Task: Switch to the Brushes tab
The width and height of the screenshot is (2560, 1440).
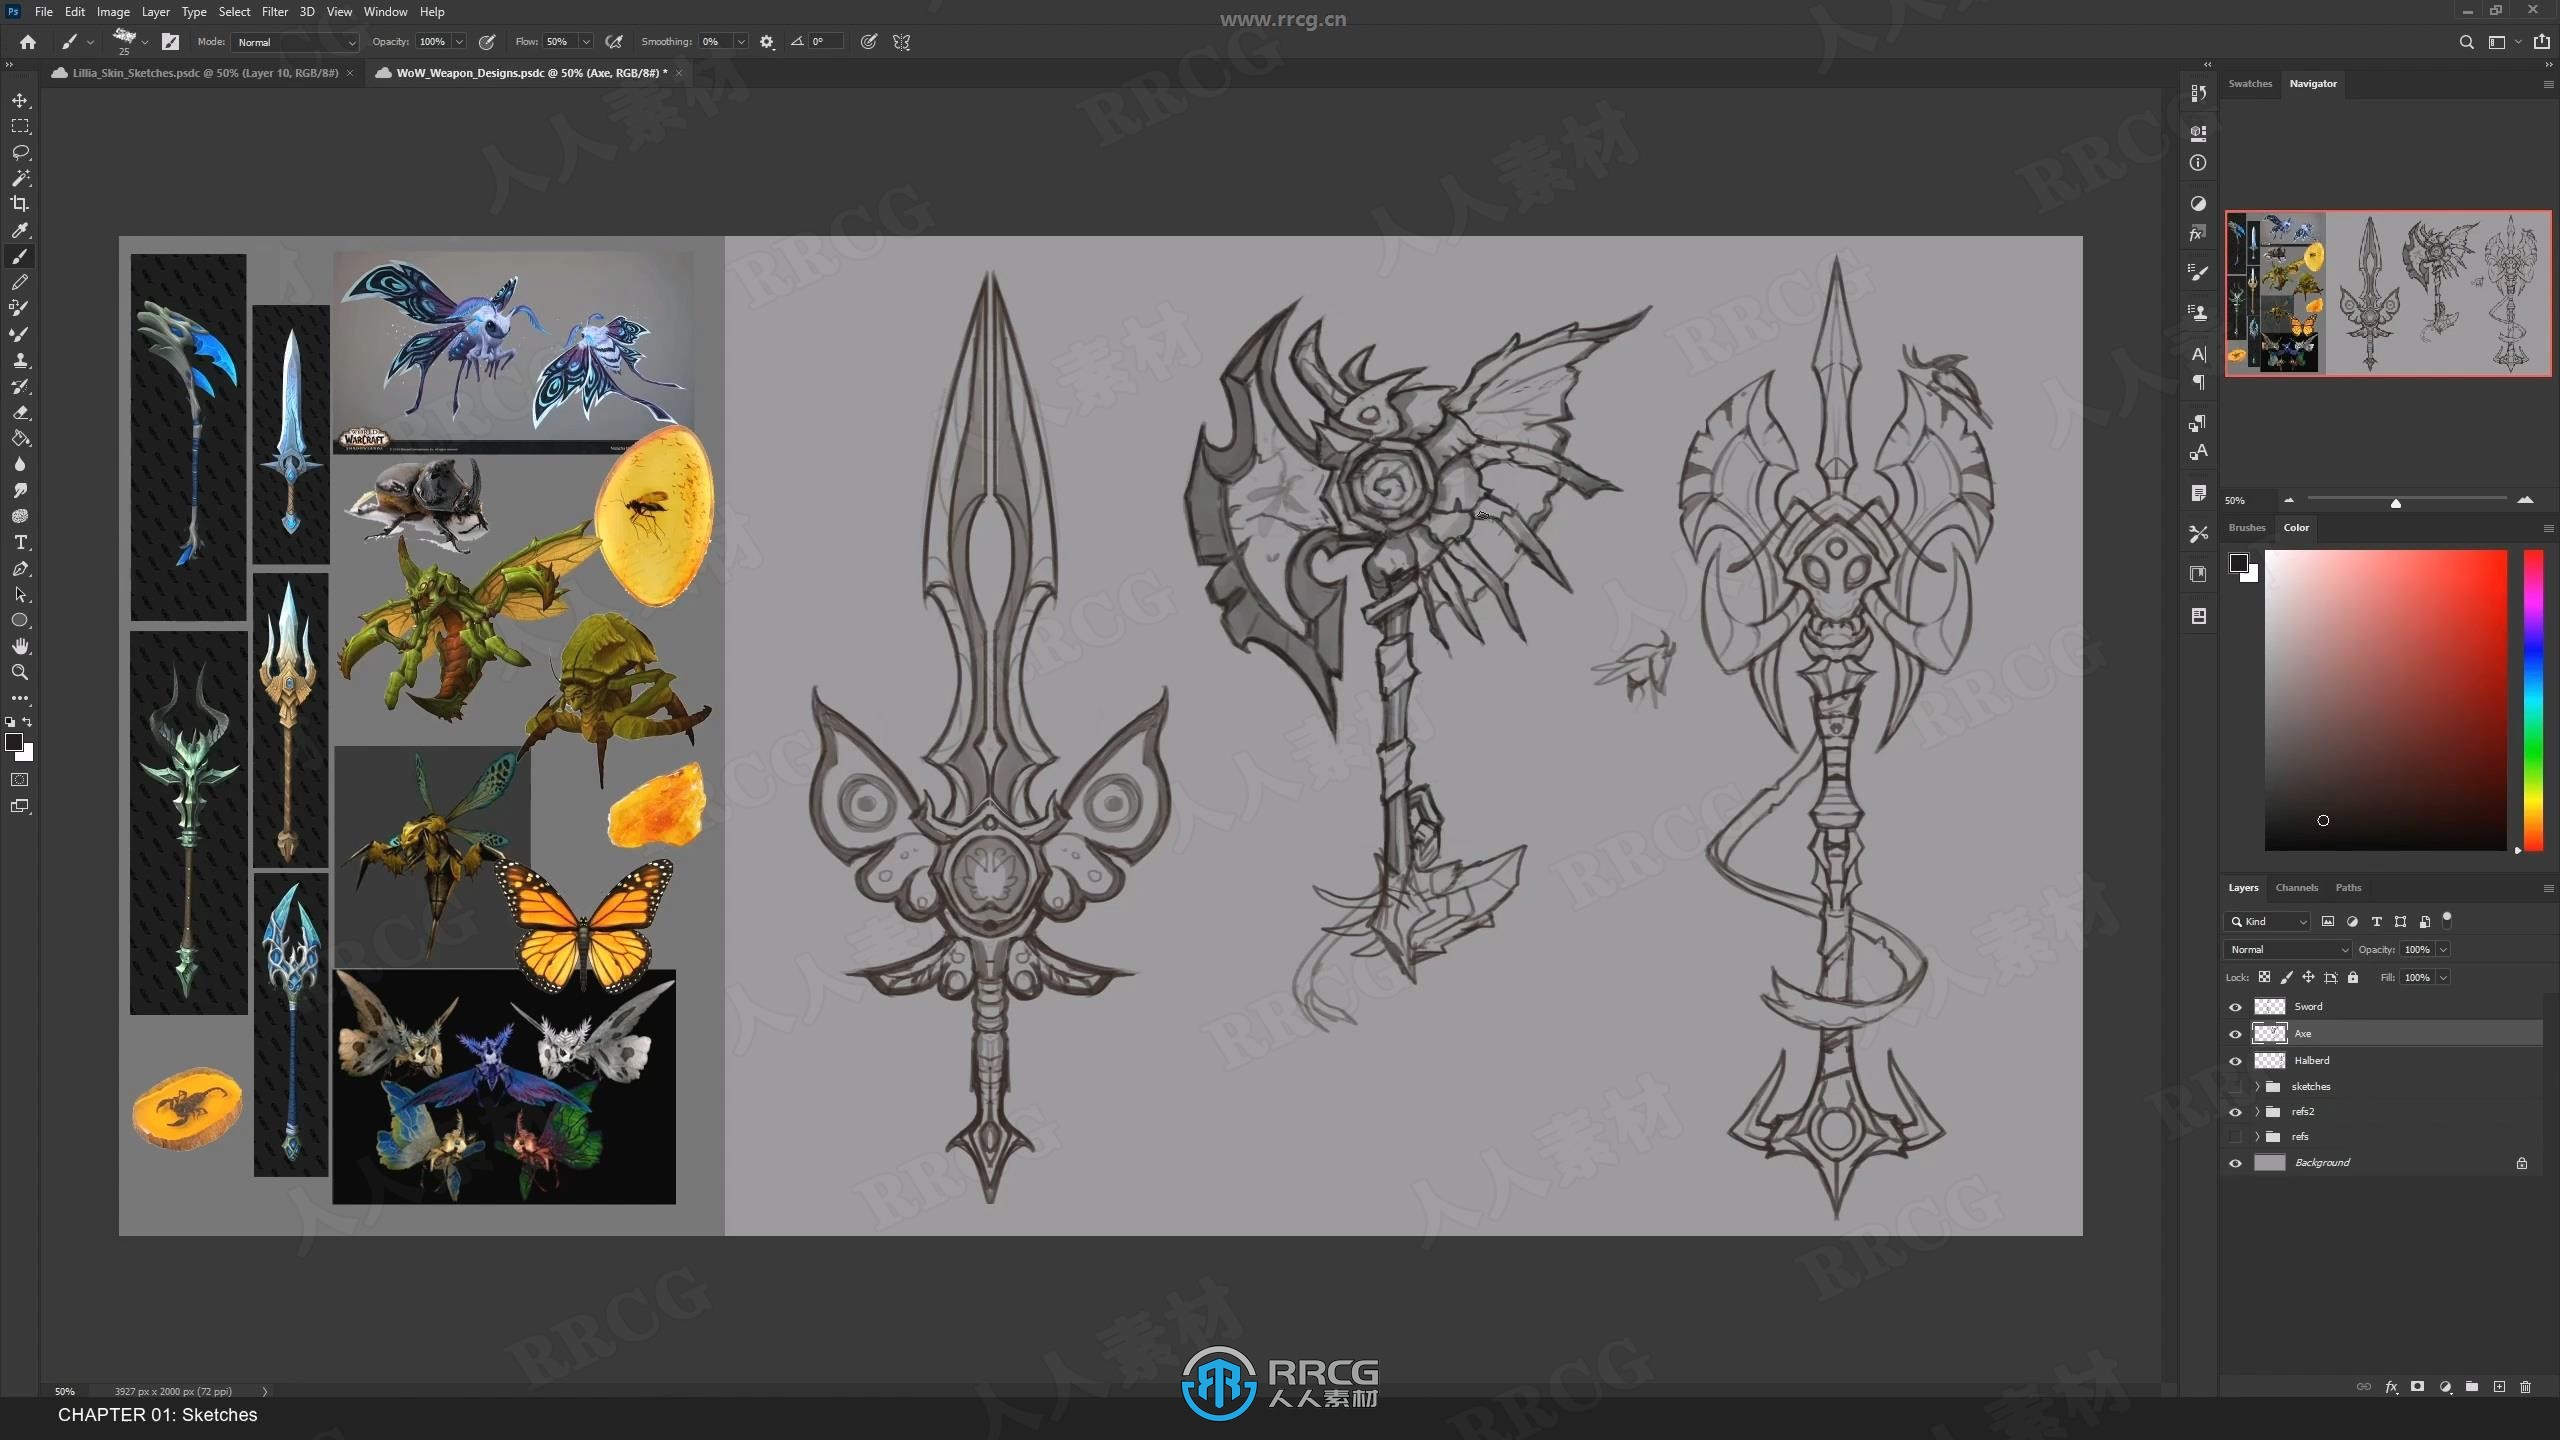Action: [x=2247, y=528]
